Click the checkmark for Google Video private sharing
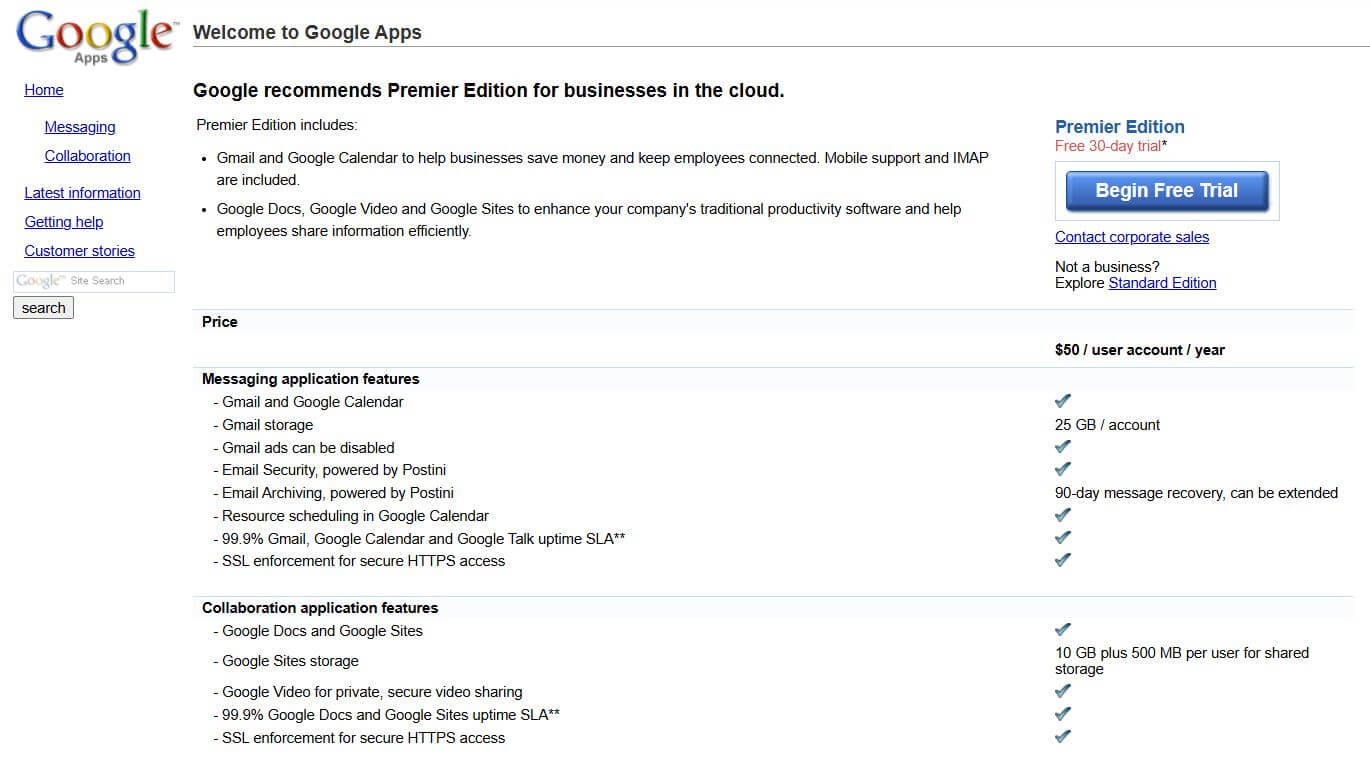The image size is (1370, 767). tap(1062, 690)
